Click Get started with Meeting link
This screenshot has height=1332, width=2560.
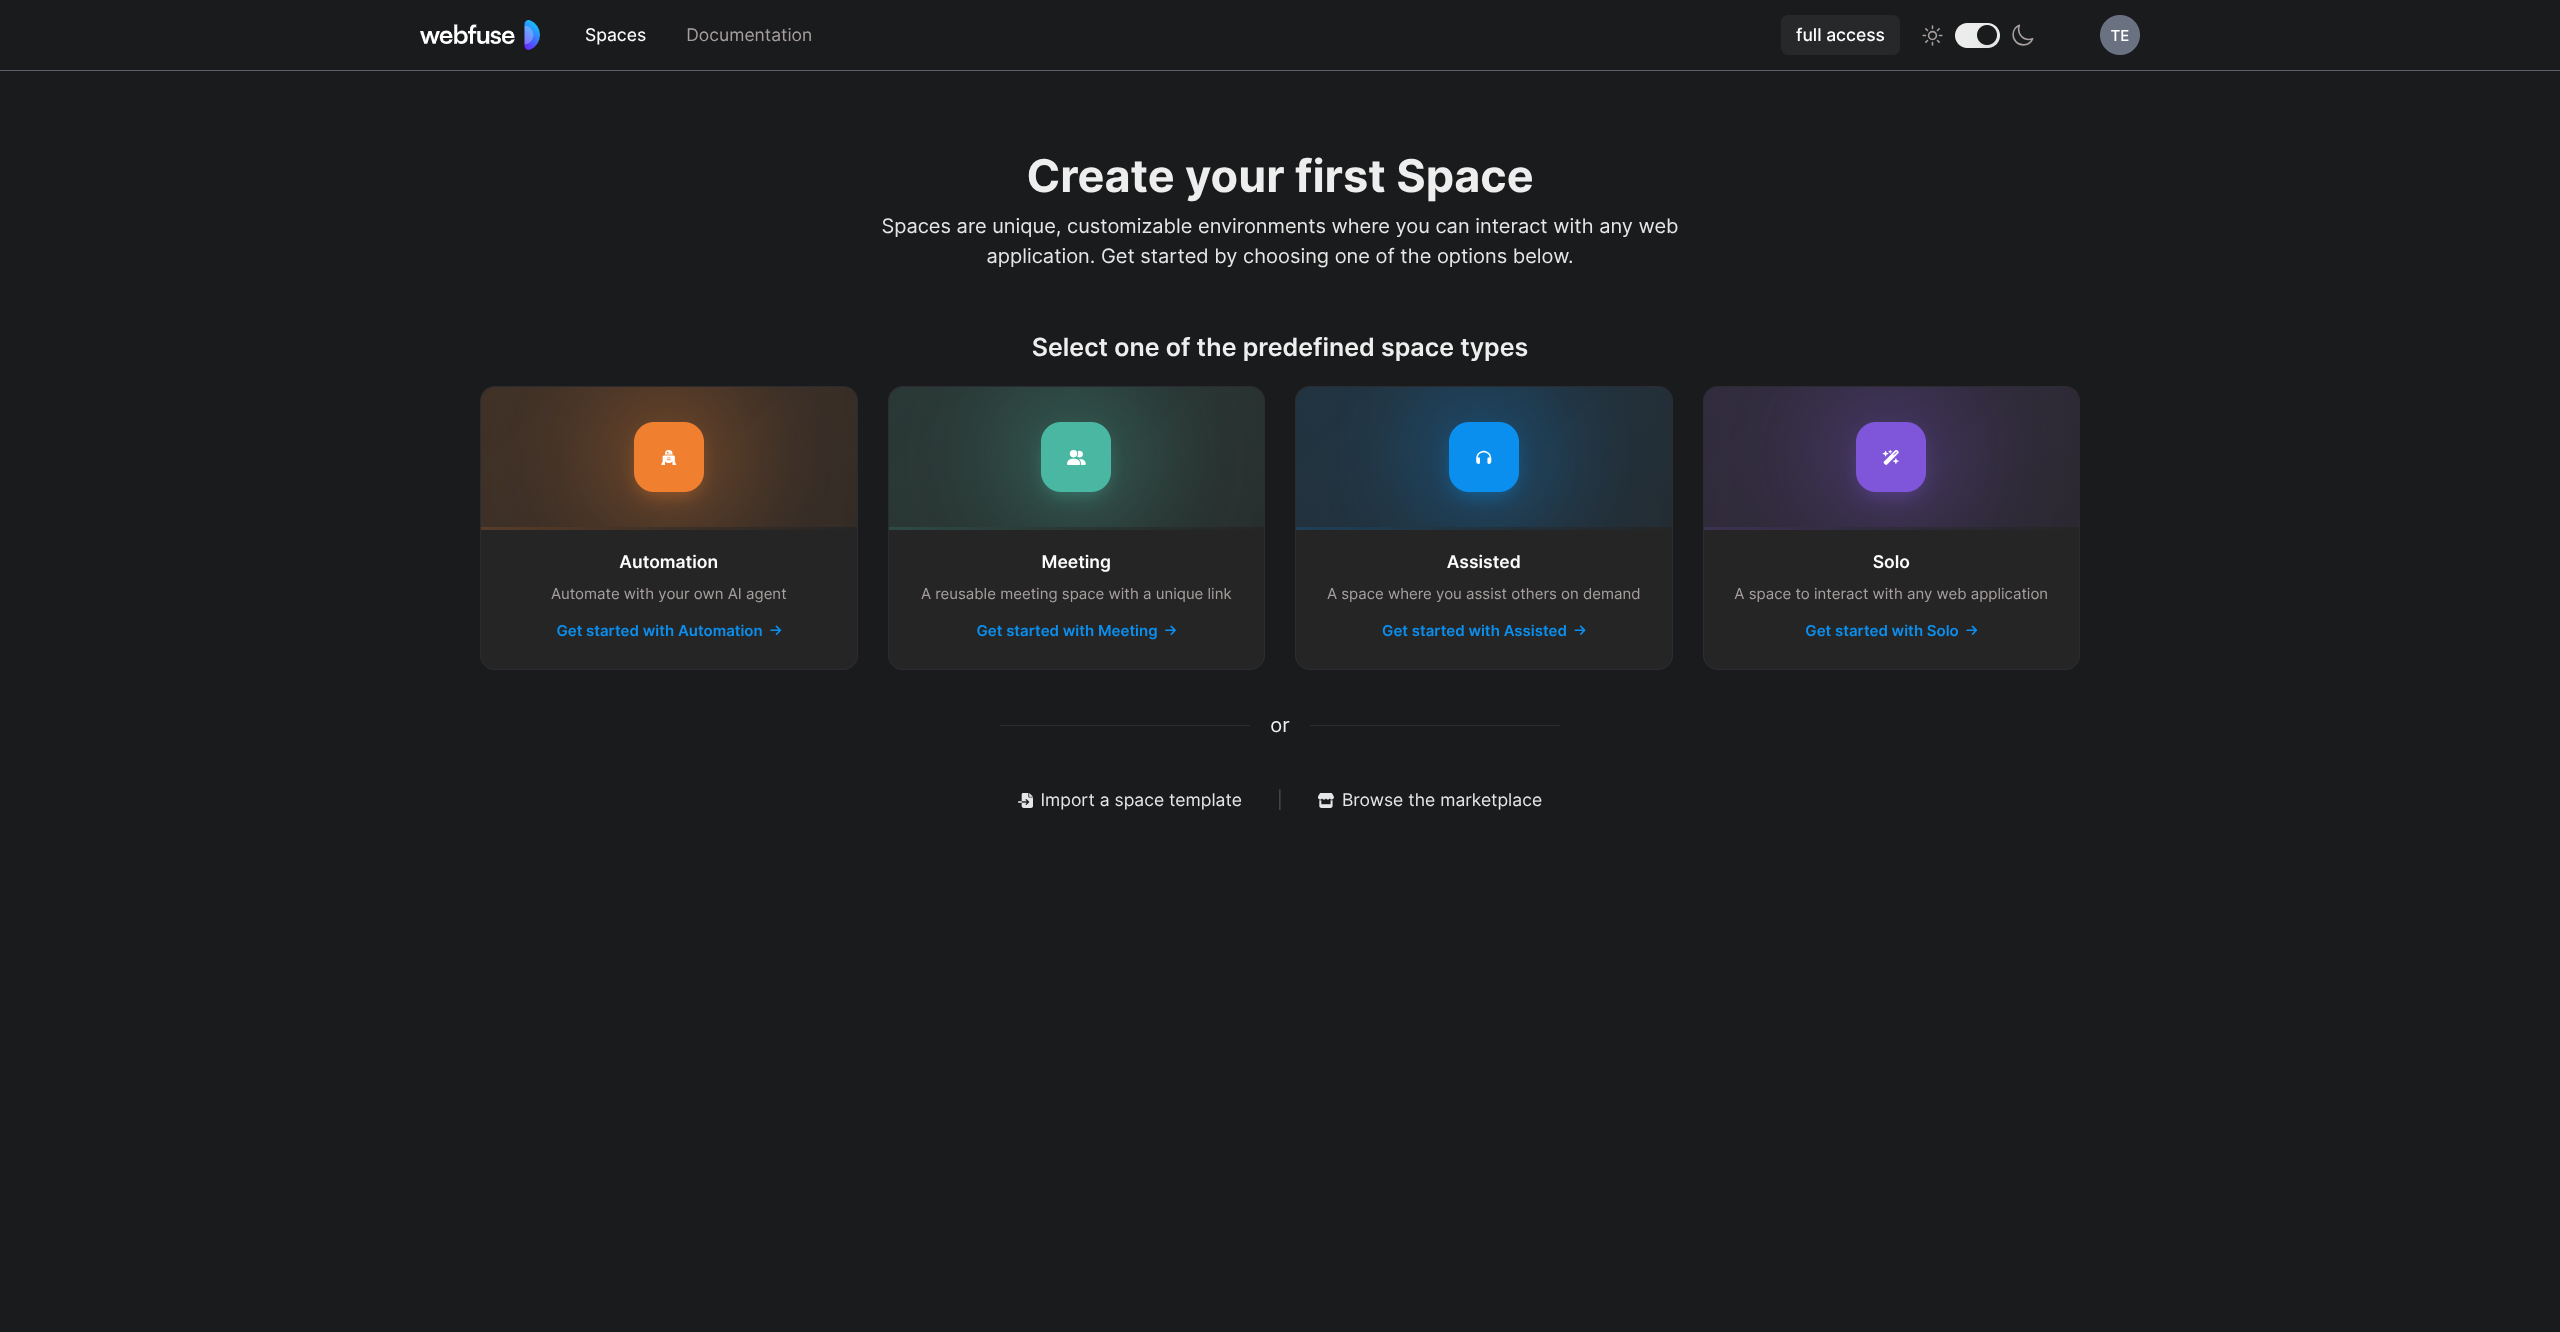tap(1075, 631)
